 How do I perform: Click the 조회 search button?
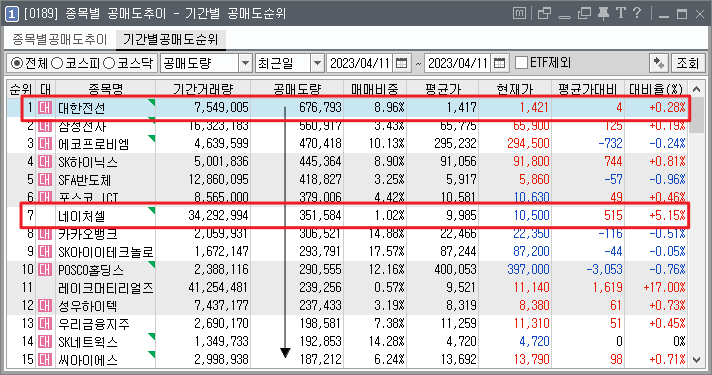(x=687, y=63)
